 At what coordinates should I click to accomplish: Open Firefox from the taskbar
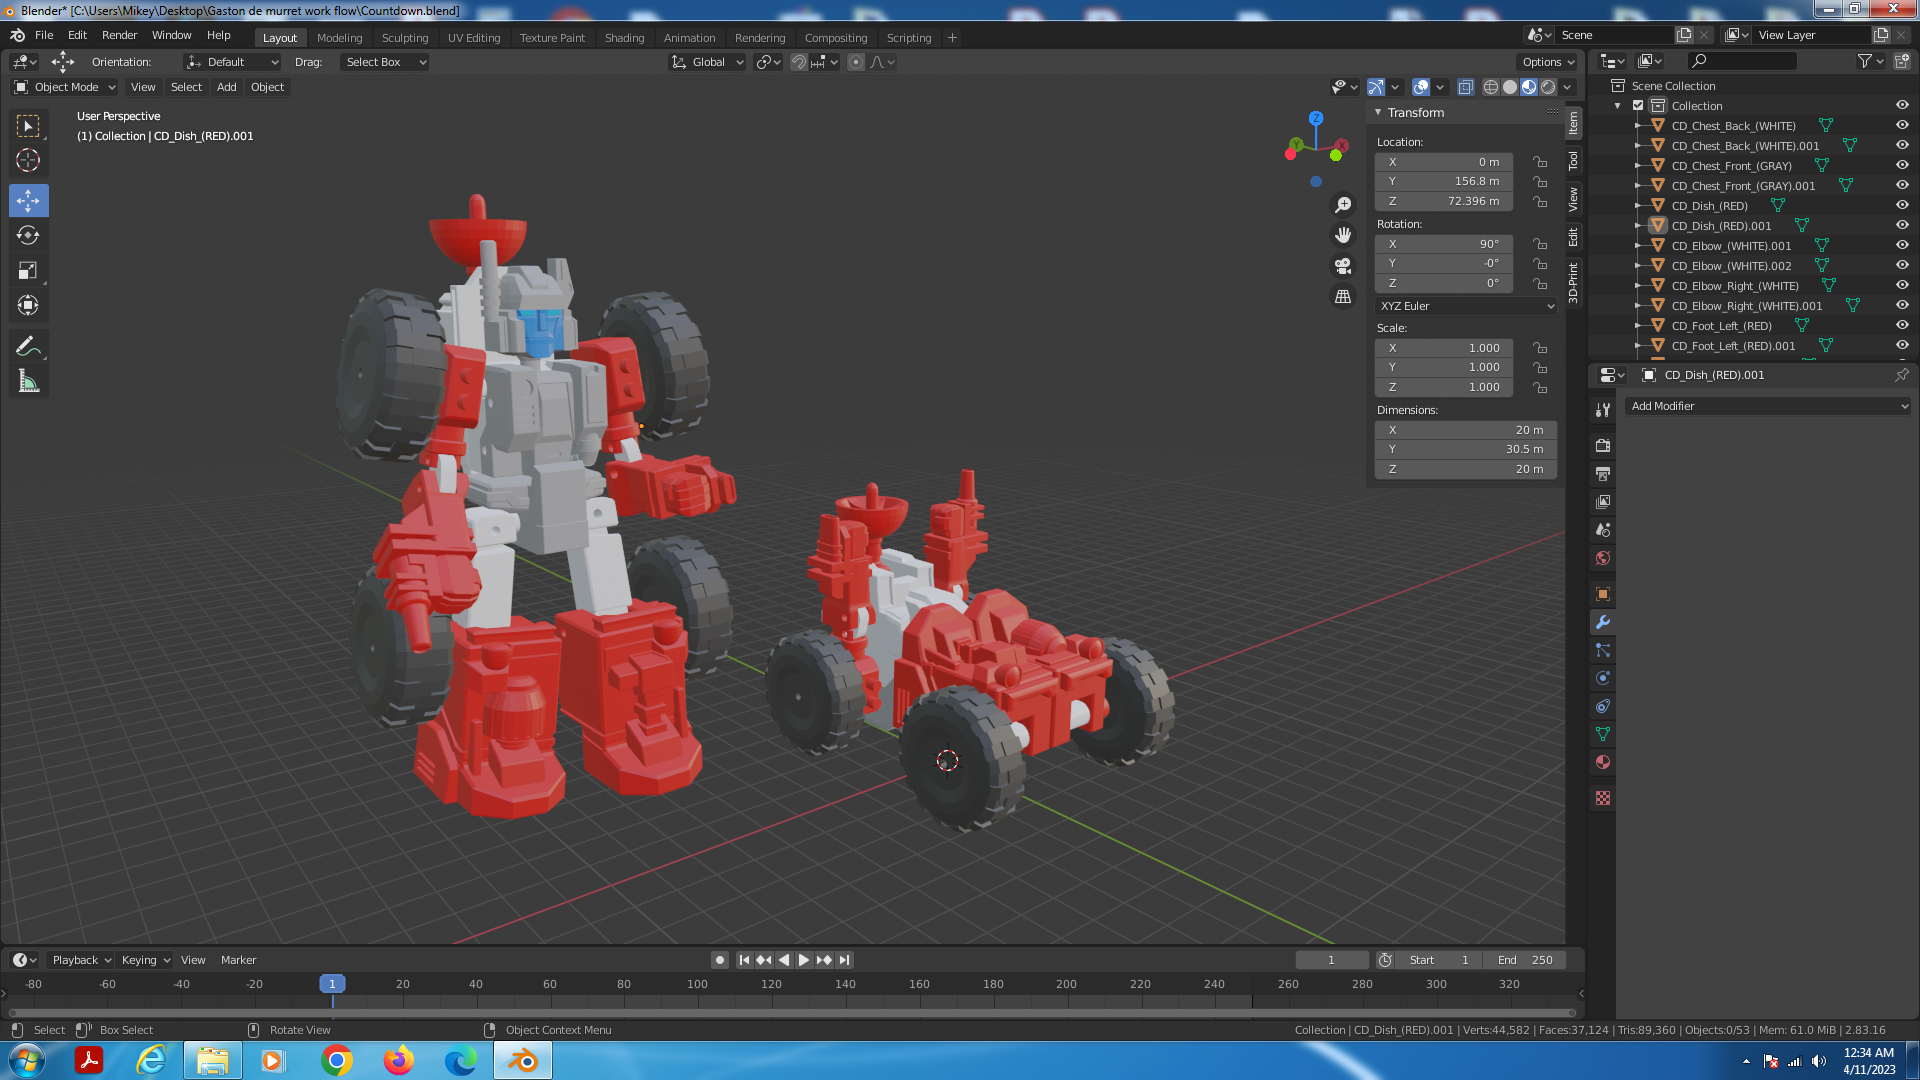click(399, 1060)
